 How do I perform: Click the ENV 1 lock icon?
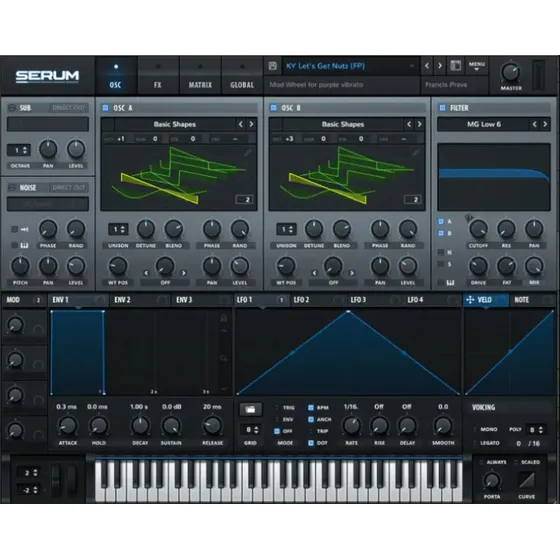[x=224, y=318]
